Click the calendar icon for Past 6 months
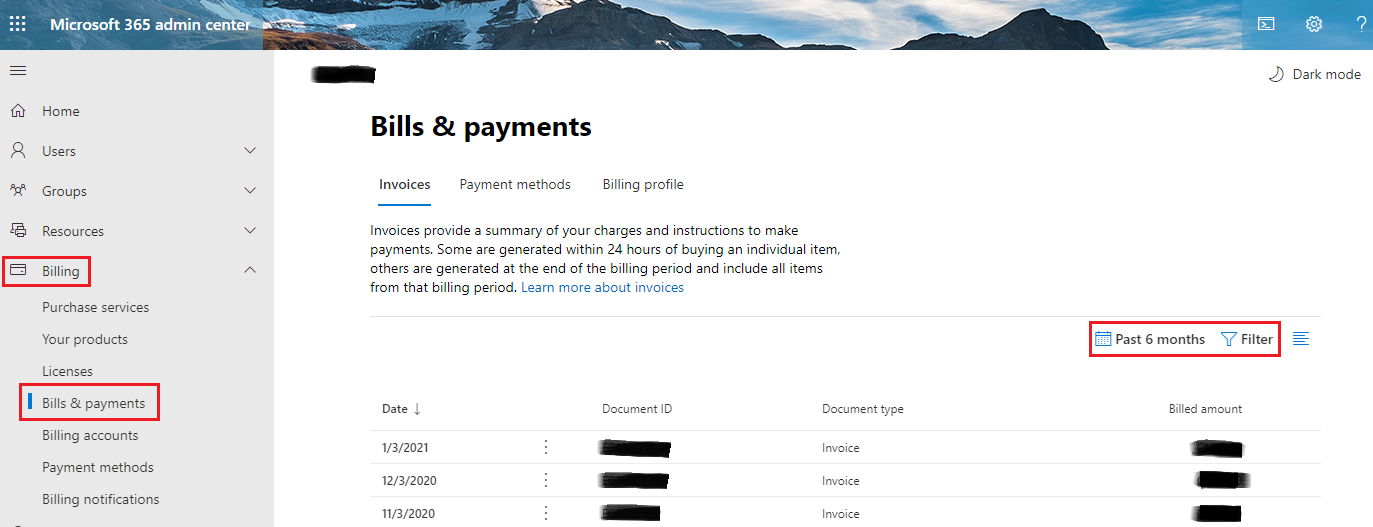 pos(1103,339)
